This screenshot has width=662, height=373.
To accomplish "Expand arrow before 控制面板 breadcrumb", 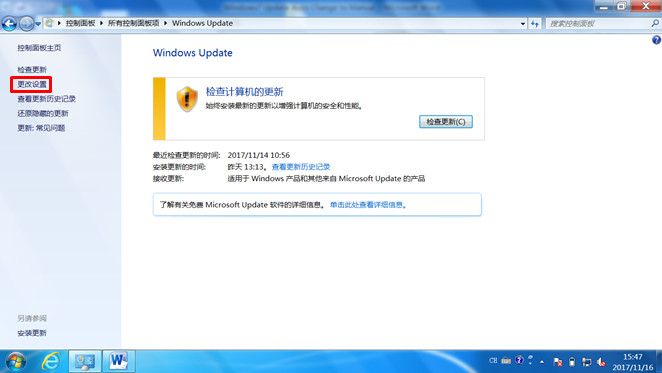I will point(59,23).
